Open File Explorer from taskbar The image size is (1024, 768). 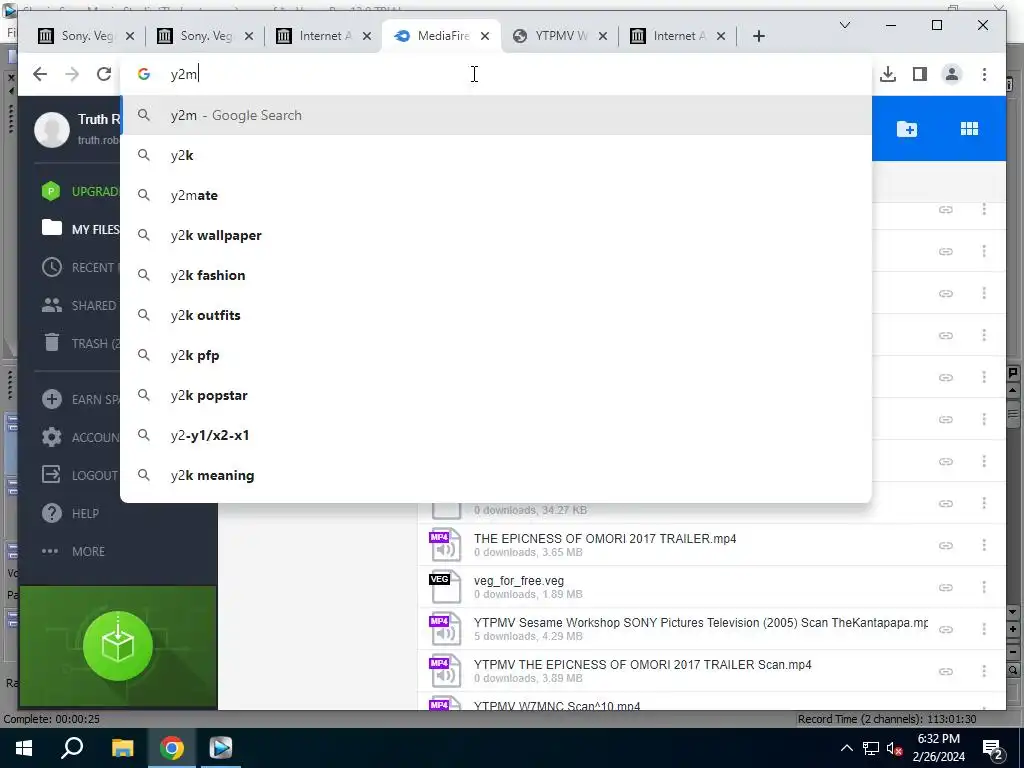pyautogui.click(x=122, y=748)
